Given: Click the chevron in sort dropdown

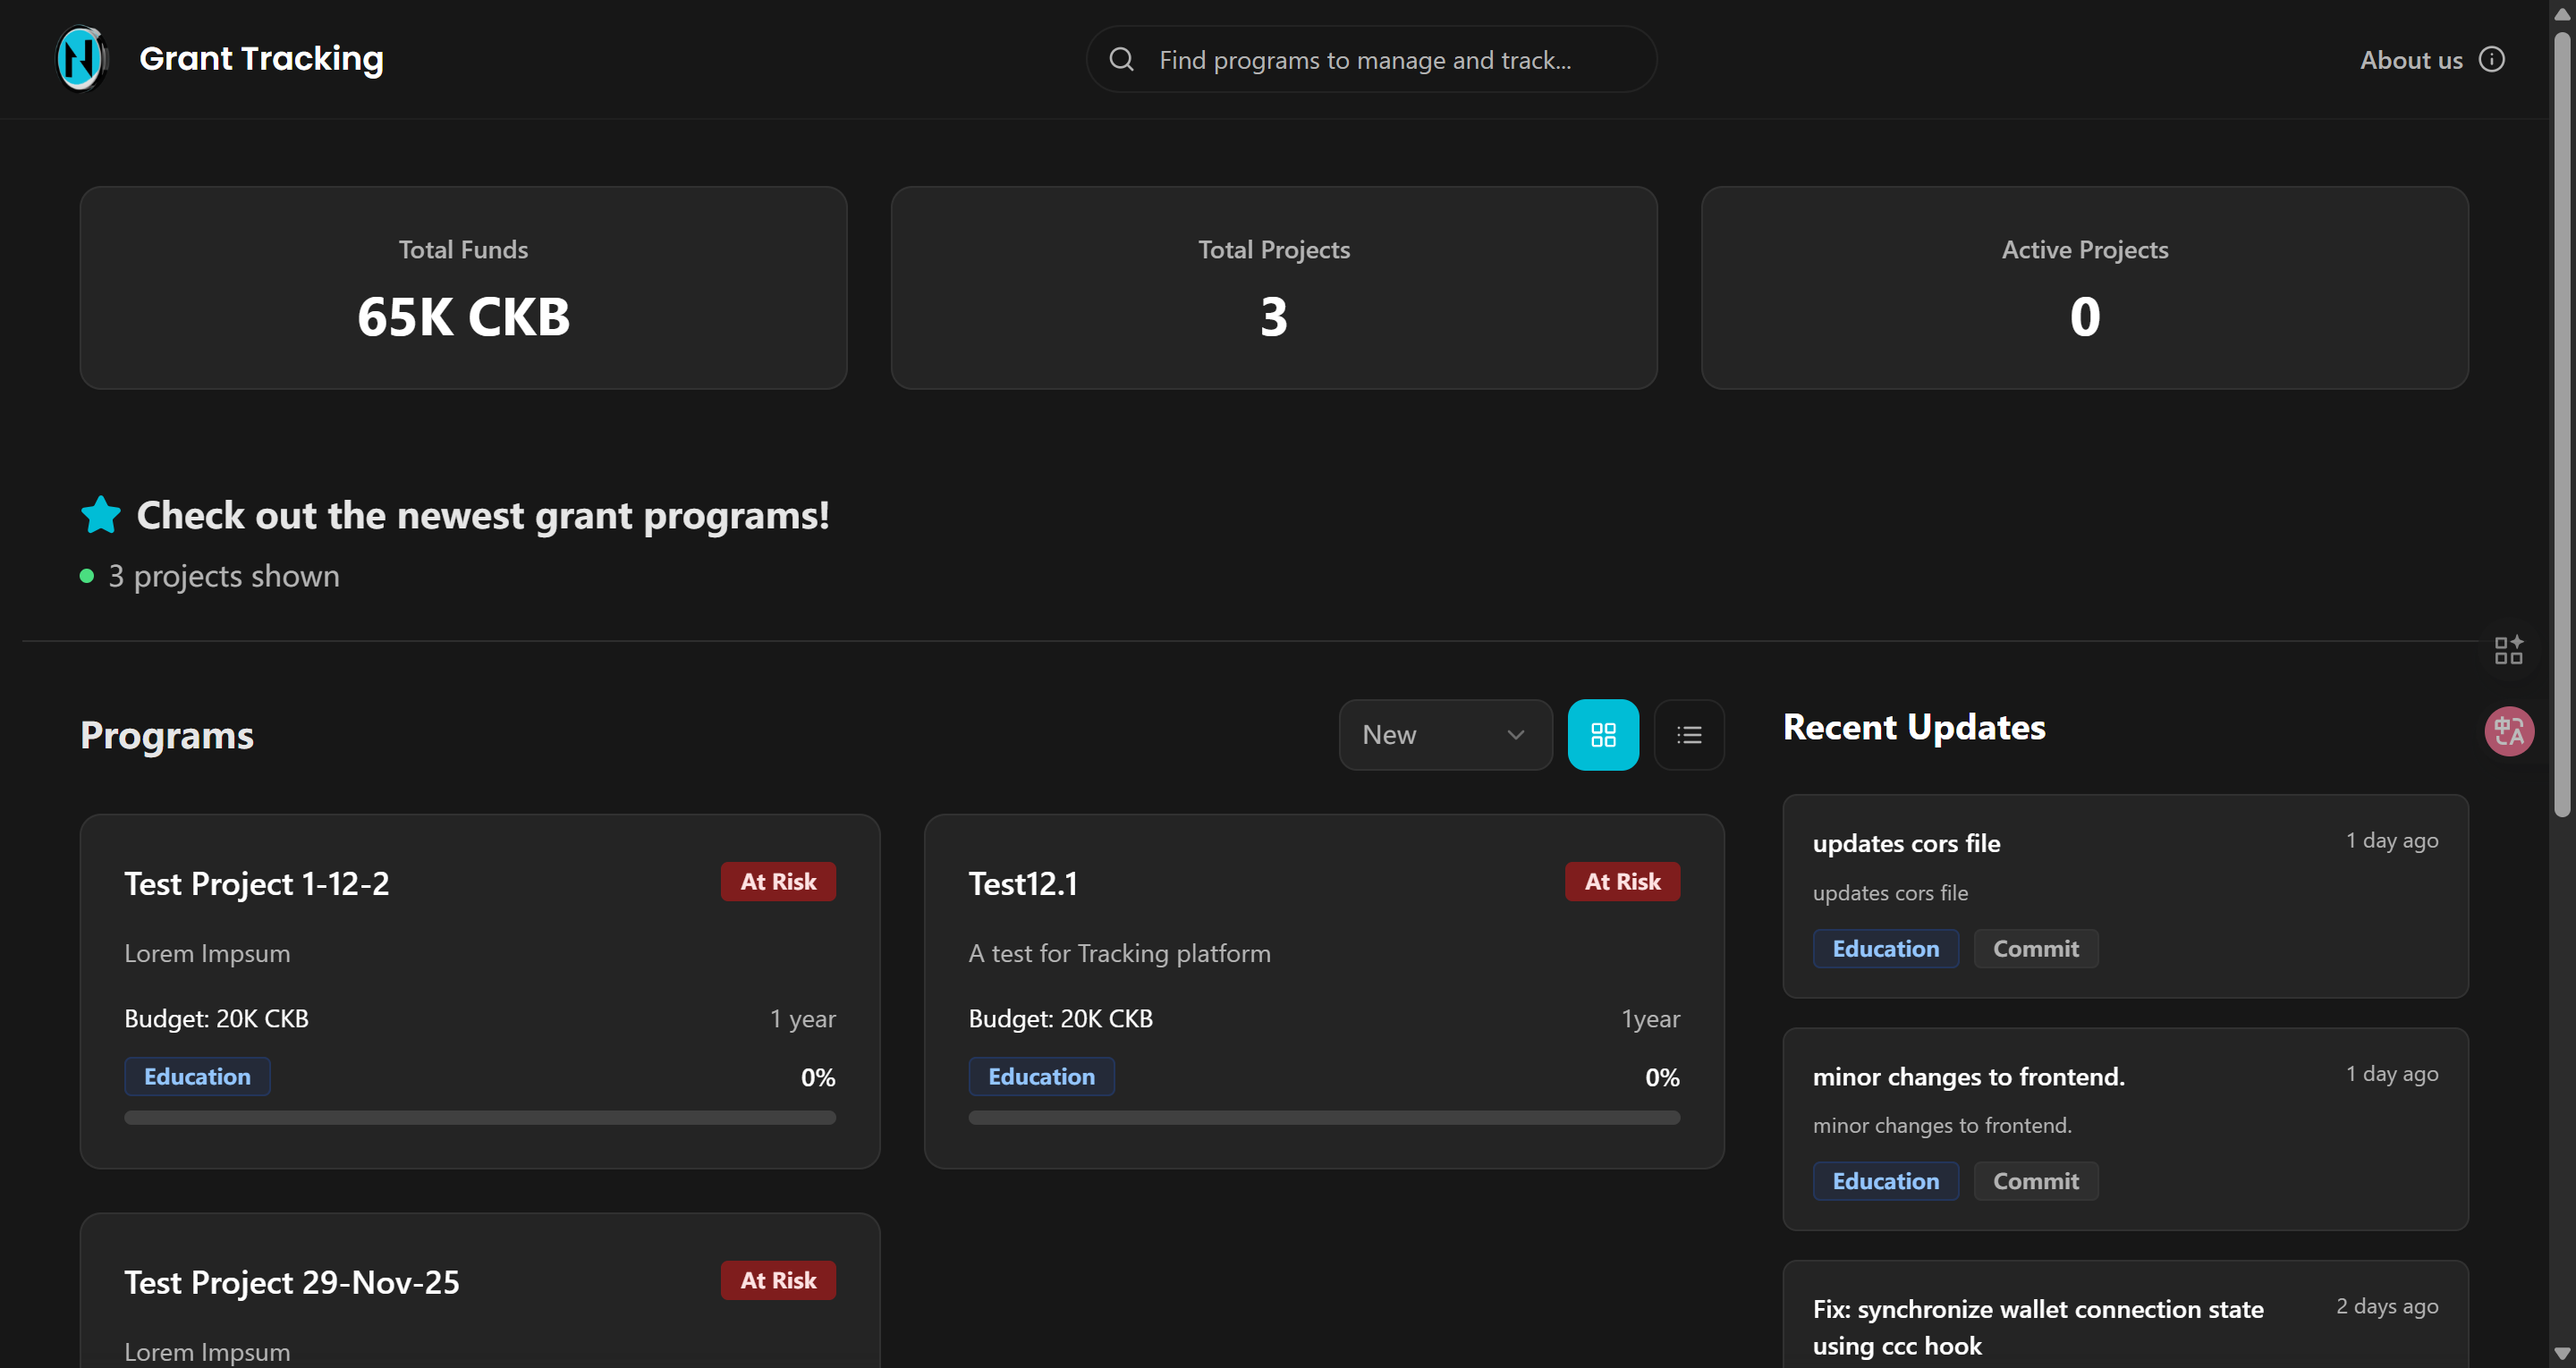Looking at the screenshot, I should pos(1515,735).
